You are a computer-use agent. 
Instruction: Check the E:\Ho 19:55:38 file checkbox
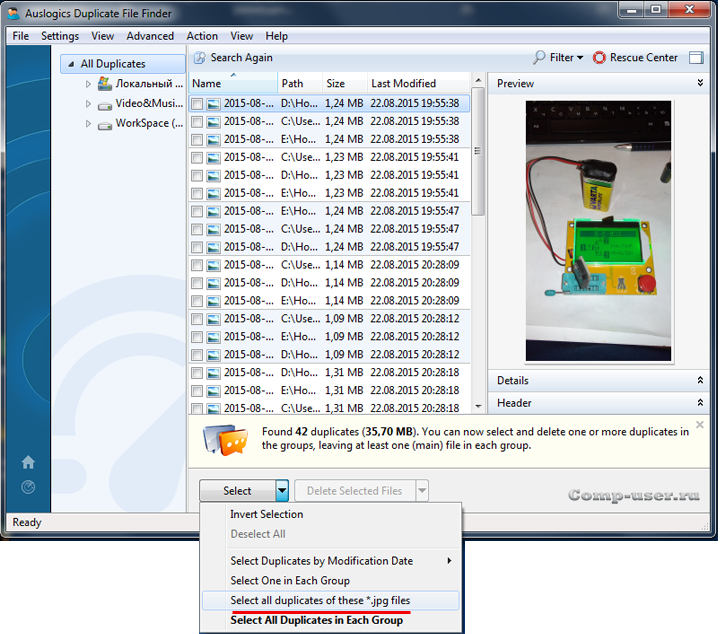point(197,140)
